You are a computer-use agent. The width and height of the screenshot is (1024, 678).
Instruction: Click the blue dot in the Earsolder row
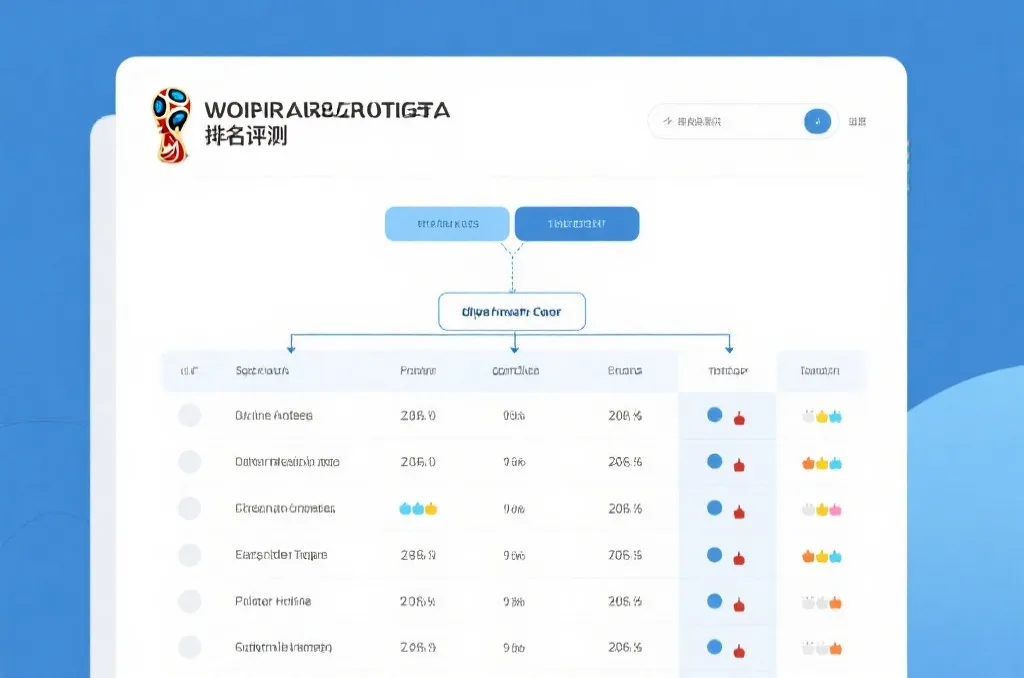(714, 555)
